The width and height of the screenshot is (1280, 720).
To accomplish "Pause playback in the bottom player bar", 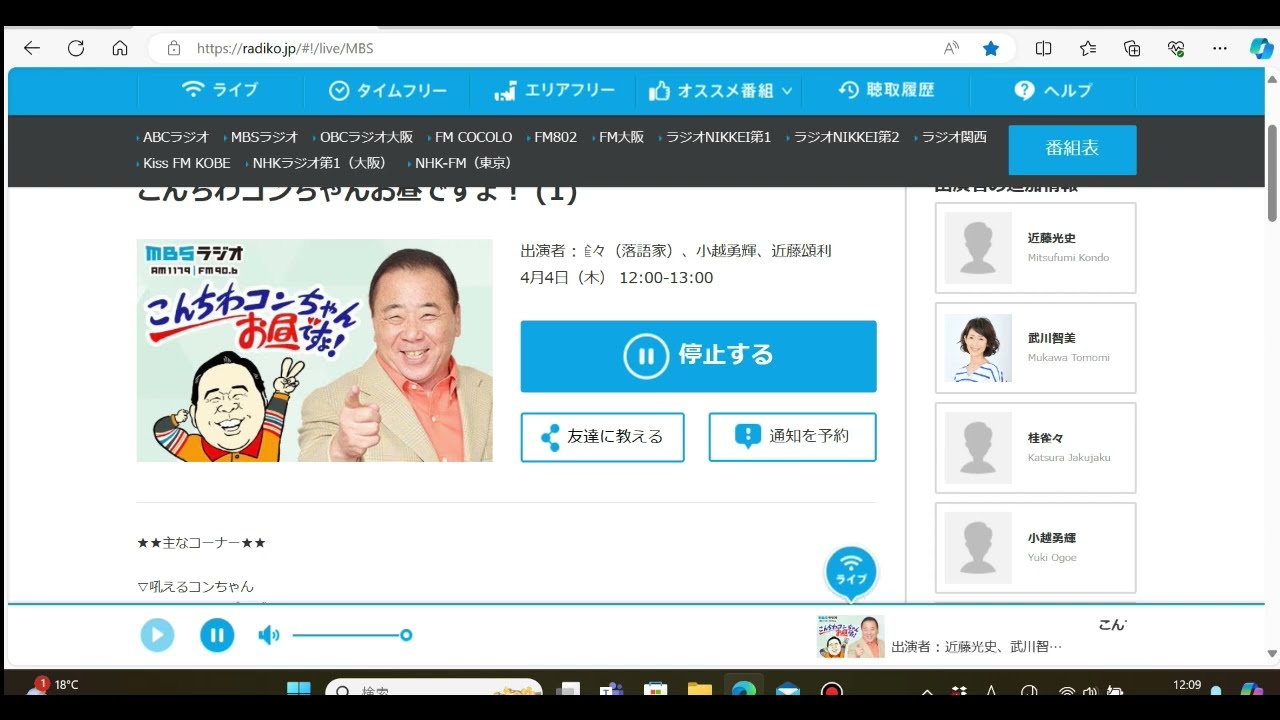I will click(x=217, y=635).
